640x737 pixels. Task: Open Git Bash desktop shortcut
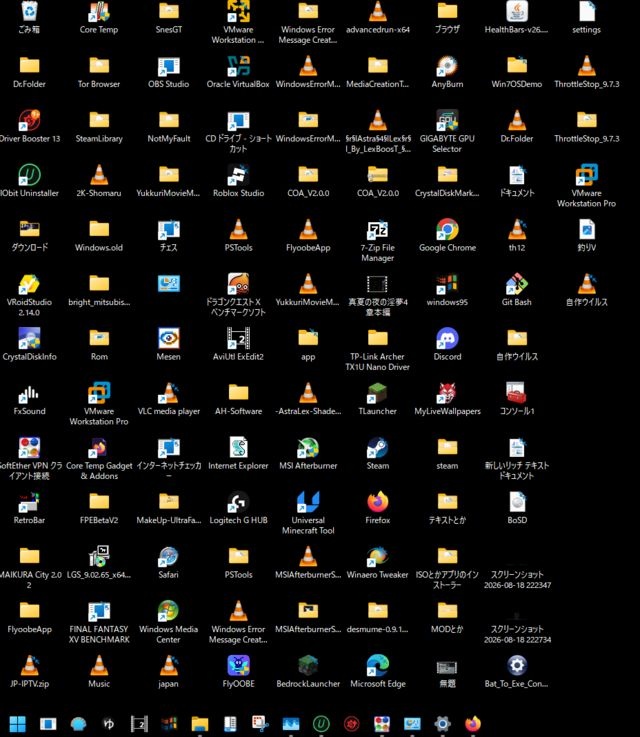pyautogui.click(x=517, y=284)
